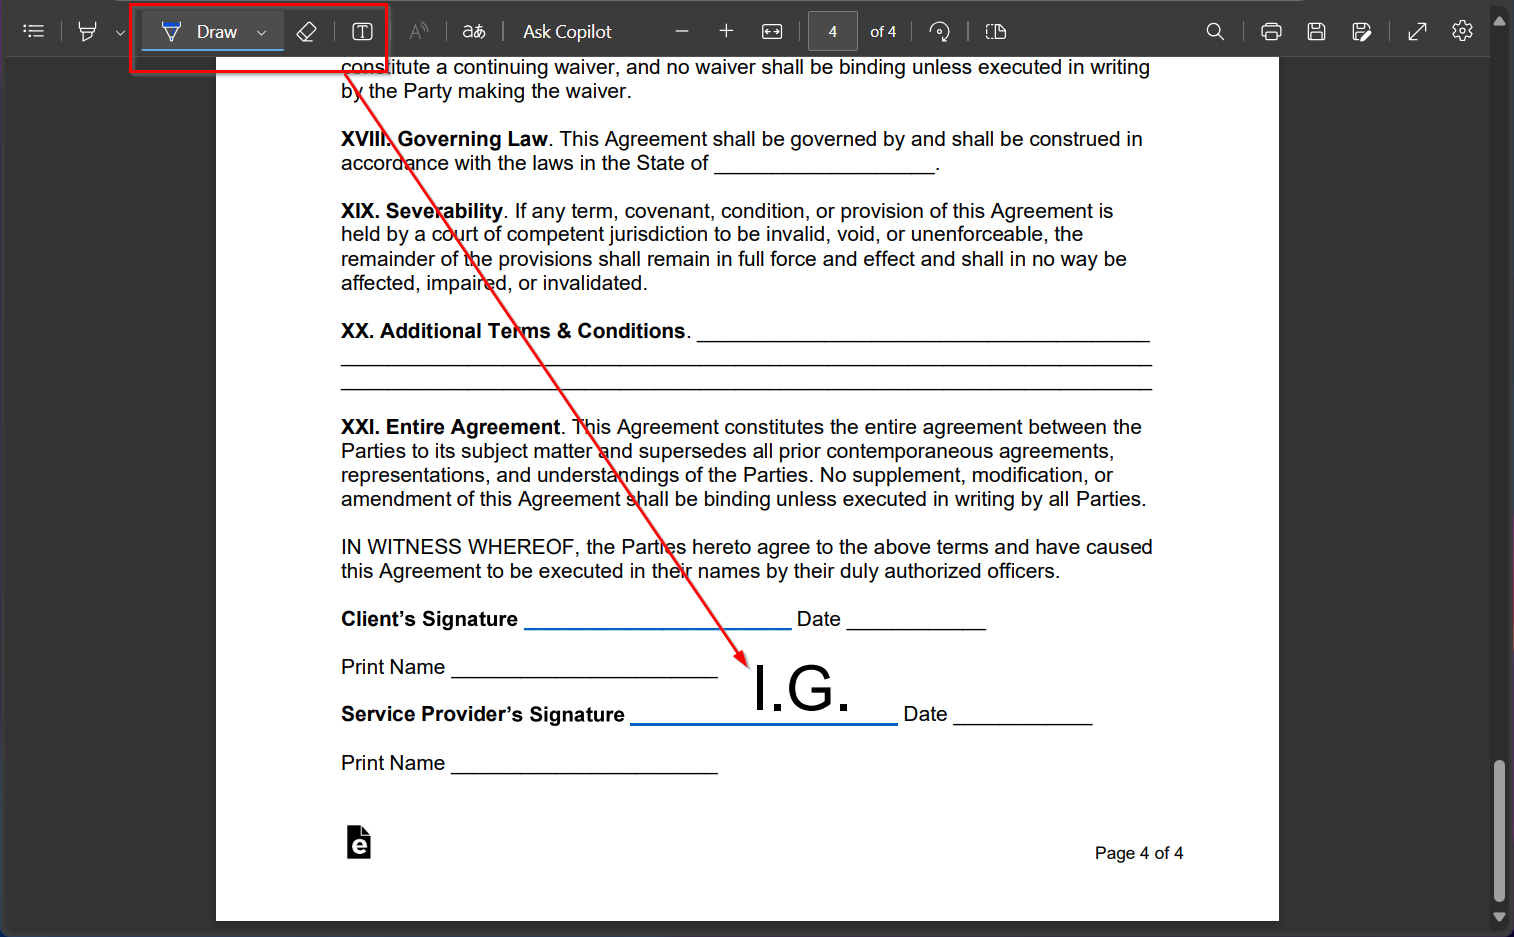The height and width of the screenshot is (937, 1514).
Task: Toggle fit-to-width page view
Action: click(772, 31)
